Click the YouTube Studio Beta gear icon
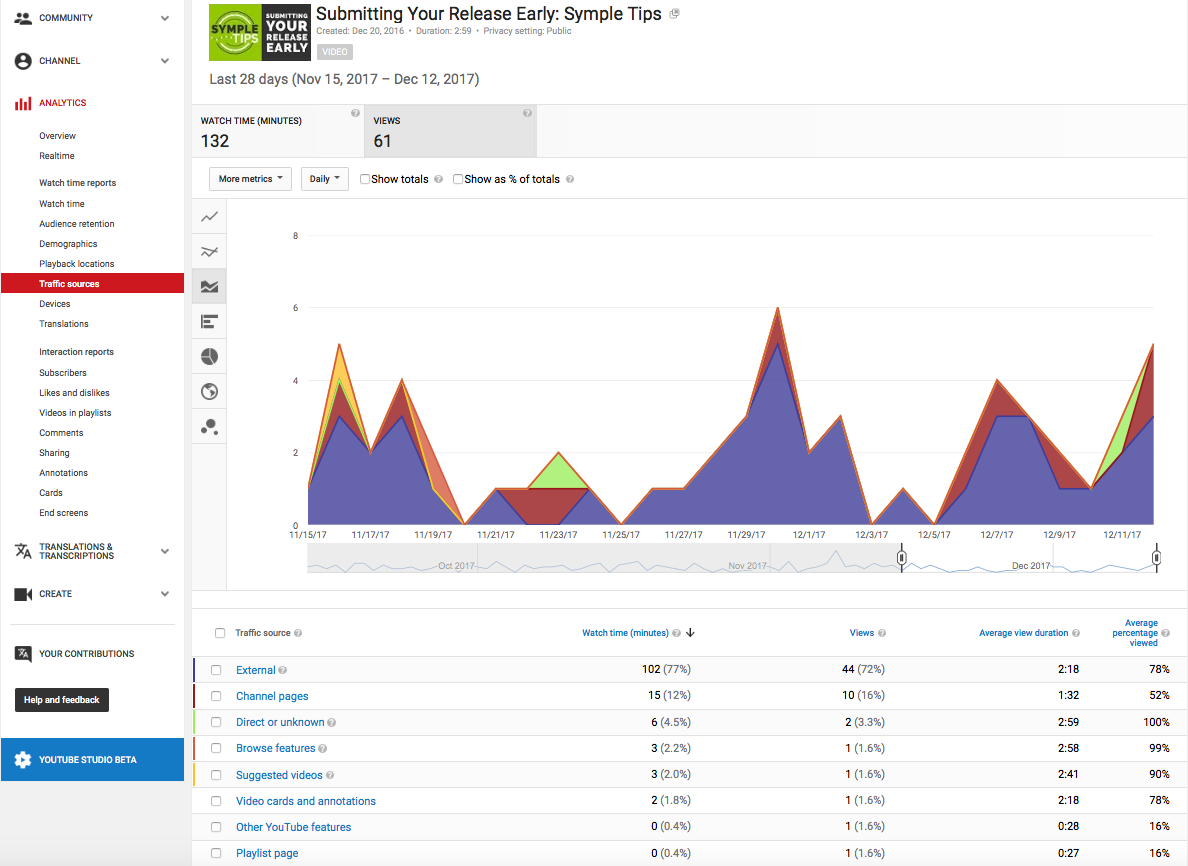Image resolution: width=1188 pixels, height=866 pixels. (22, 760)
